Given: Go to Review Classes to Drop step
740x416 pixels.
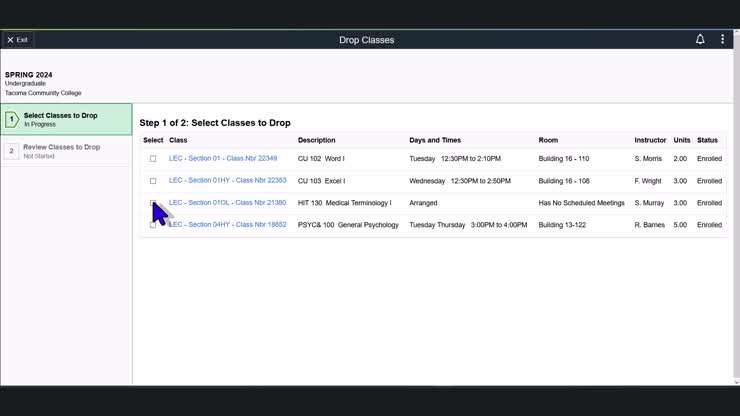Looking at the screenshot, I should pyautogui.click(x=62, y=147).
